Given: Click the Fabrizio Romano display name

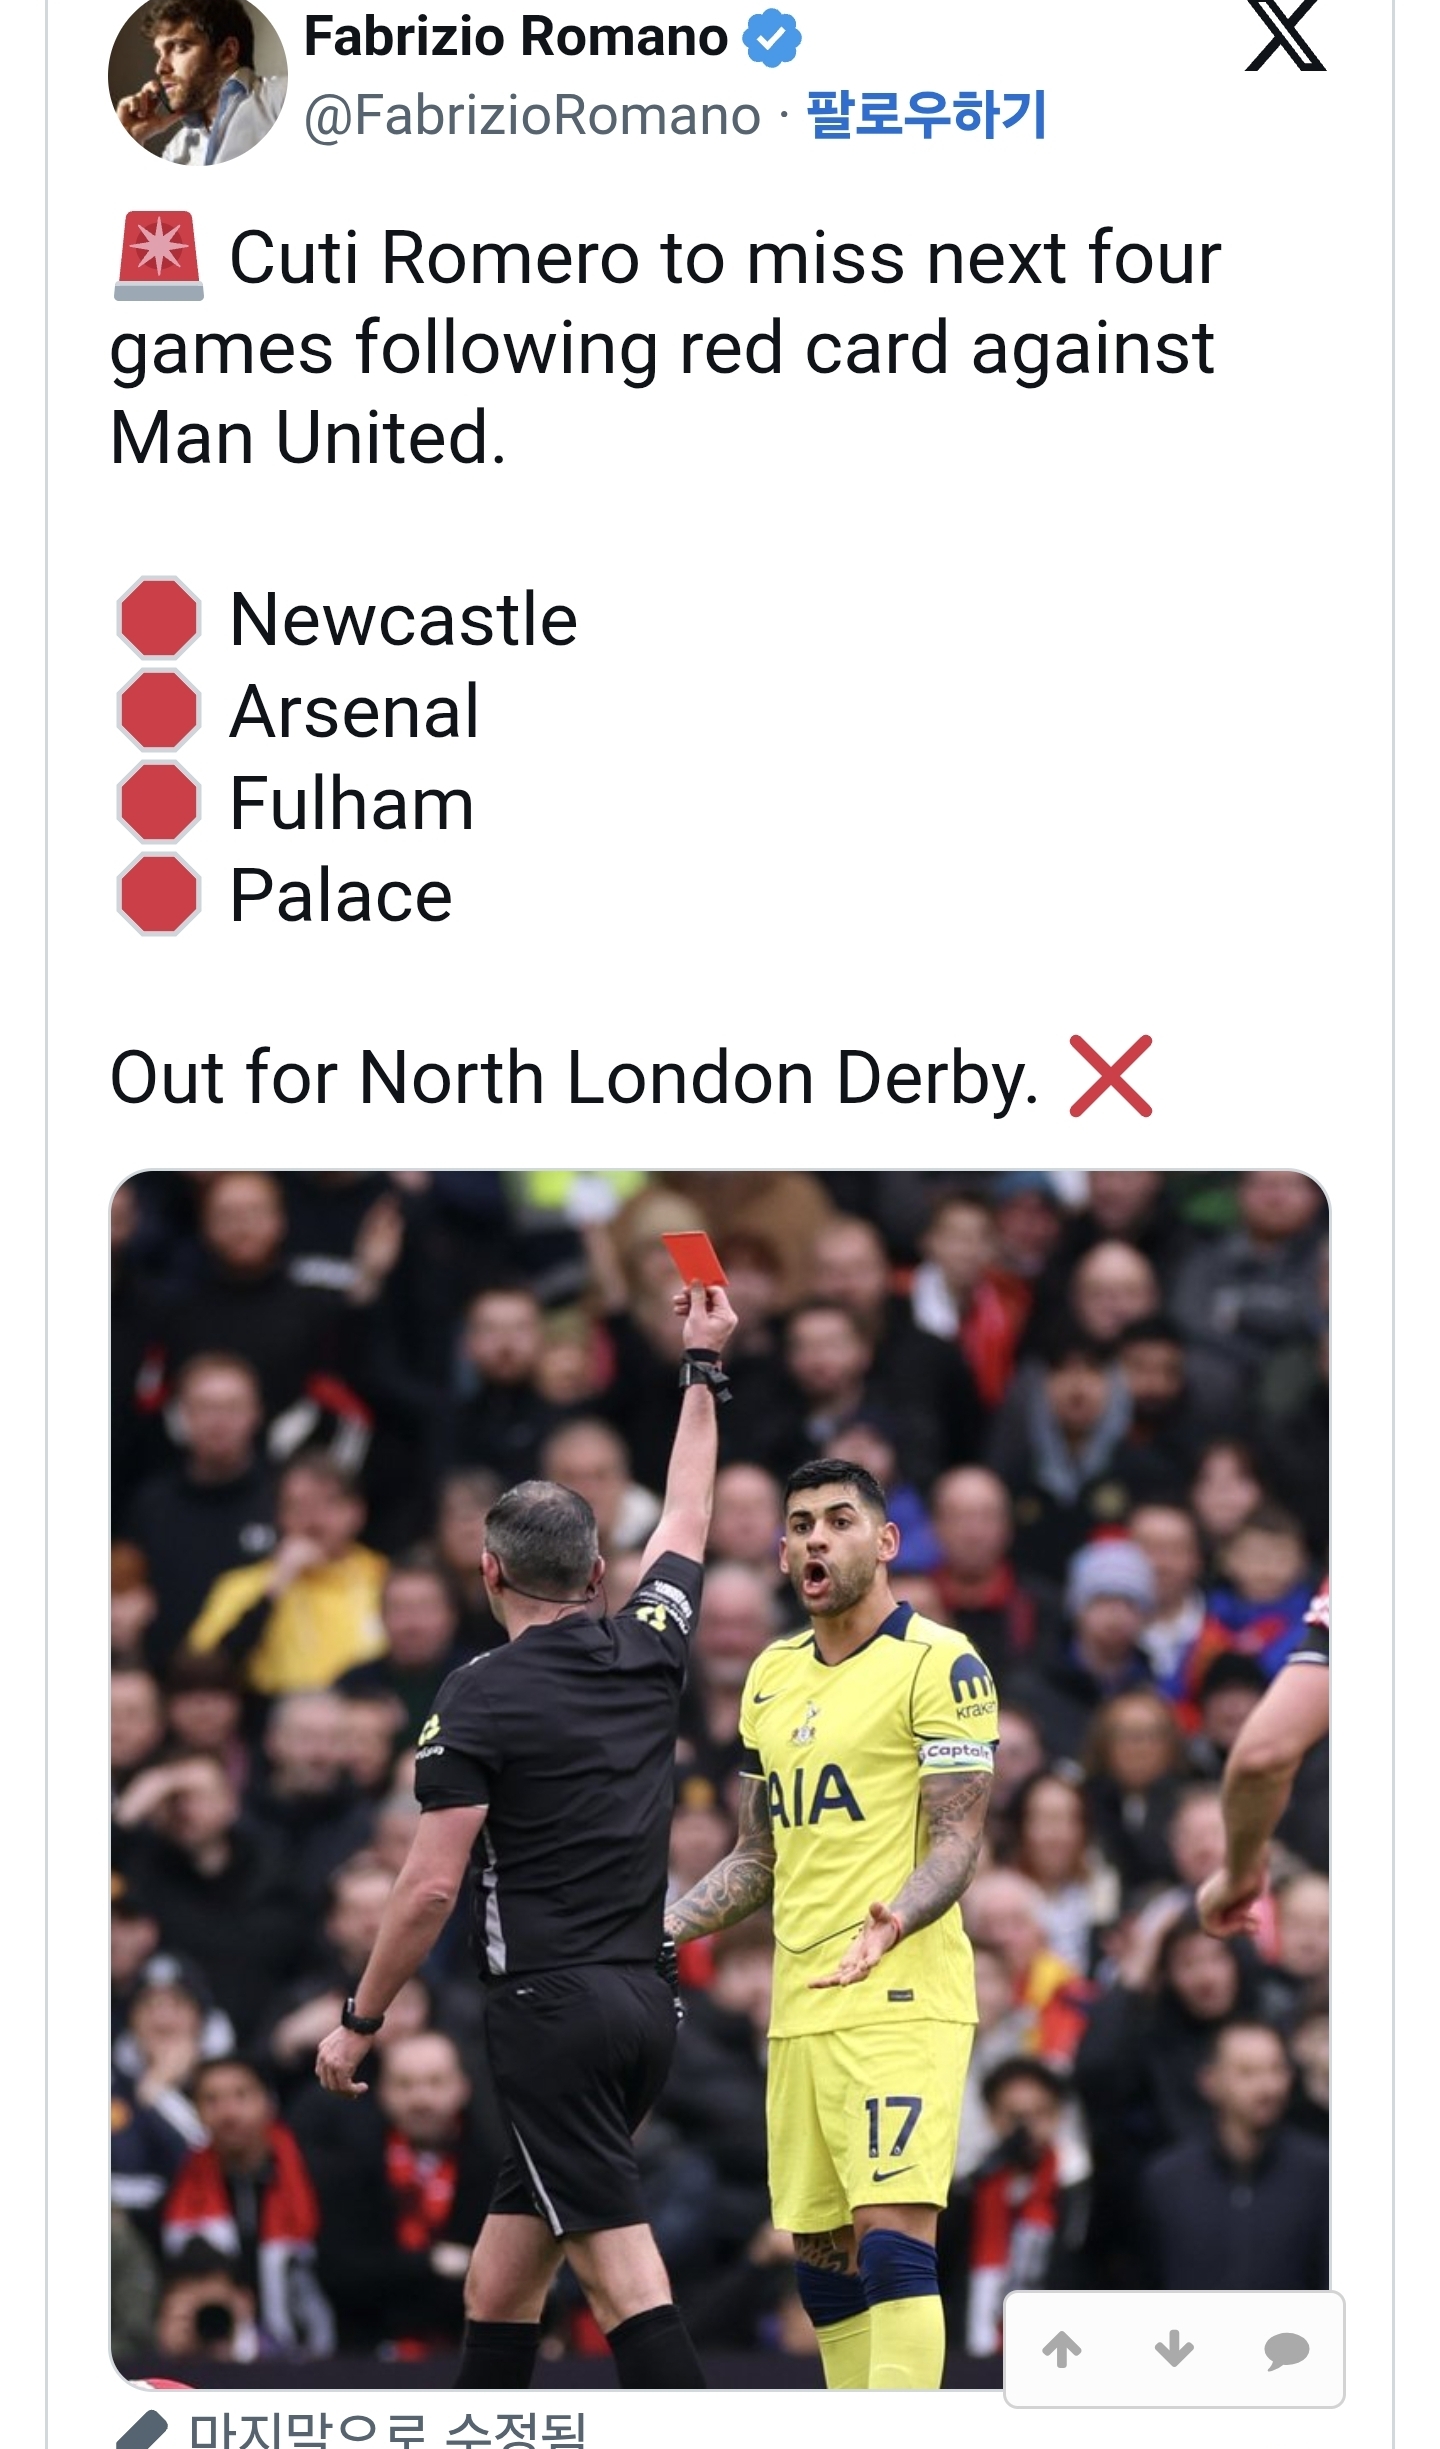Looking at the screenshot, I should coord(515,38).
